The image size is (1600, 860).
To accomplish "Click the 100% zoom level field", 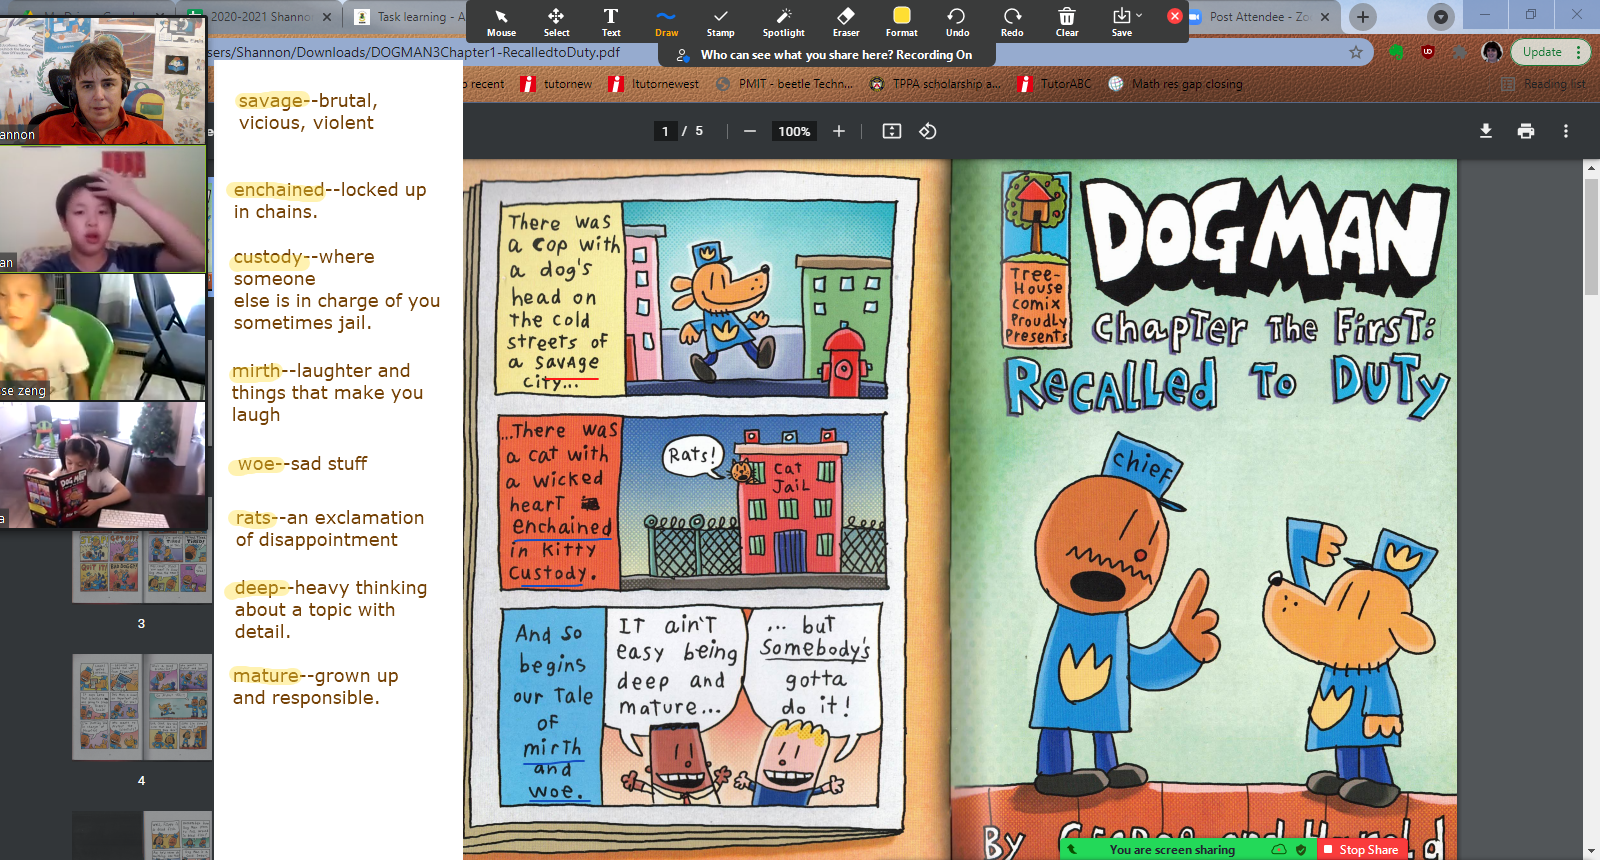I will point(794,131).
